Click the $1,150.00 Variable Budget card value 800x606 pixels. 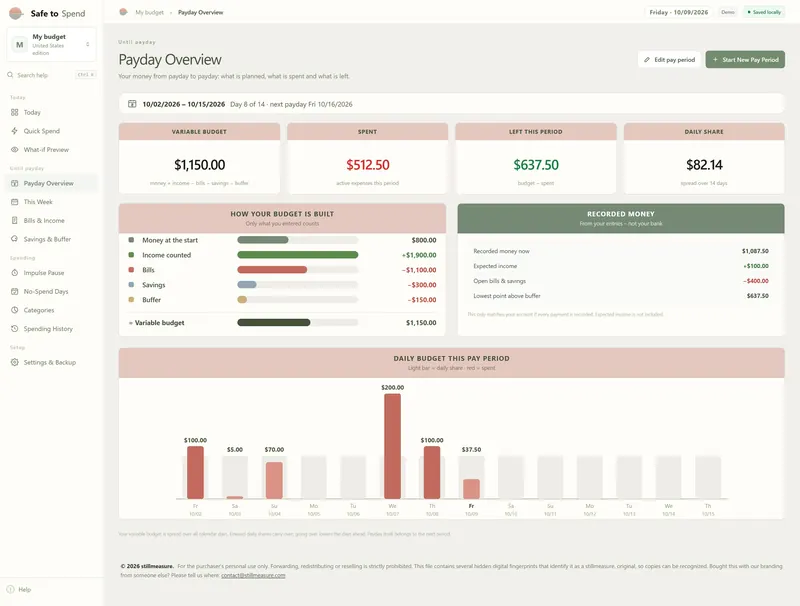(199, 165)
